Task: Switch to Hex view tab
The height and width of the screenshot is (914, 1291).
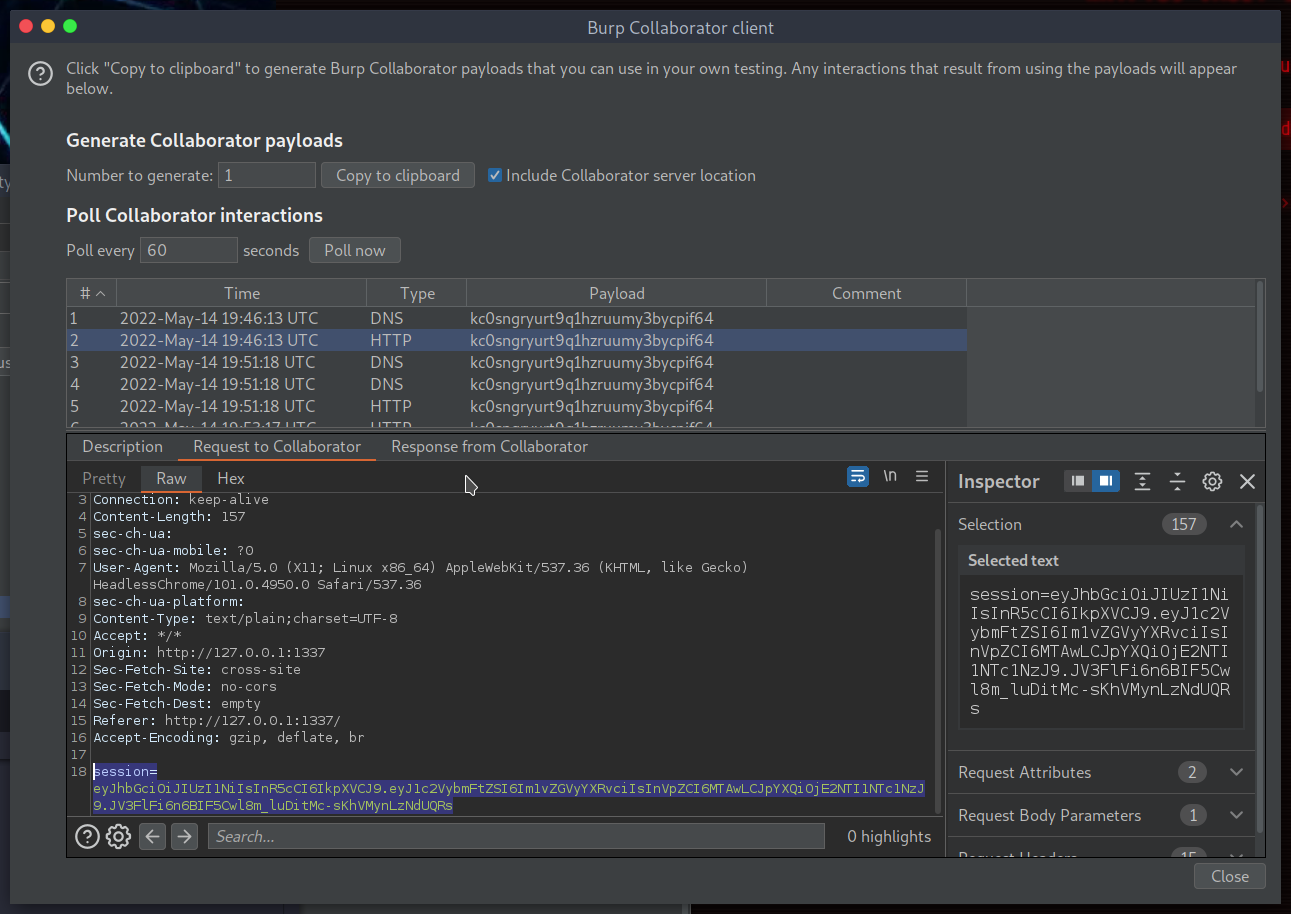Action: pos(230,479)
